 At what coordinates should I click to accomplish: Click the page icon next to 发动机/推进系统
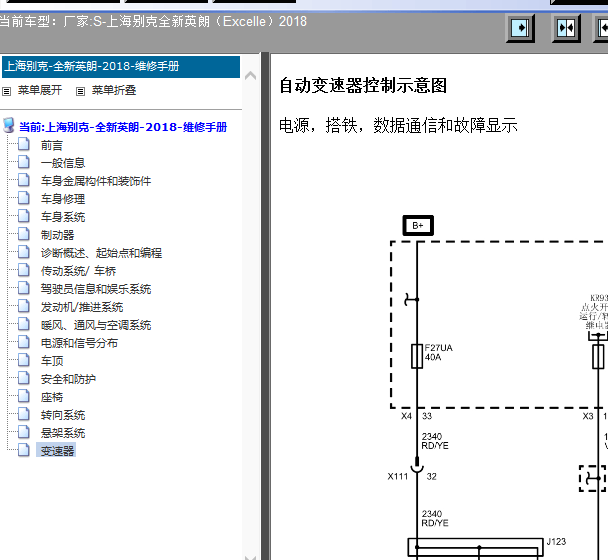(x=24, y=306)
